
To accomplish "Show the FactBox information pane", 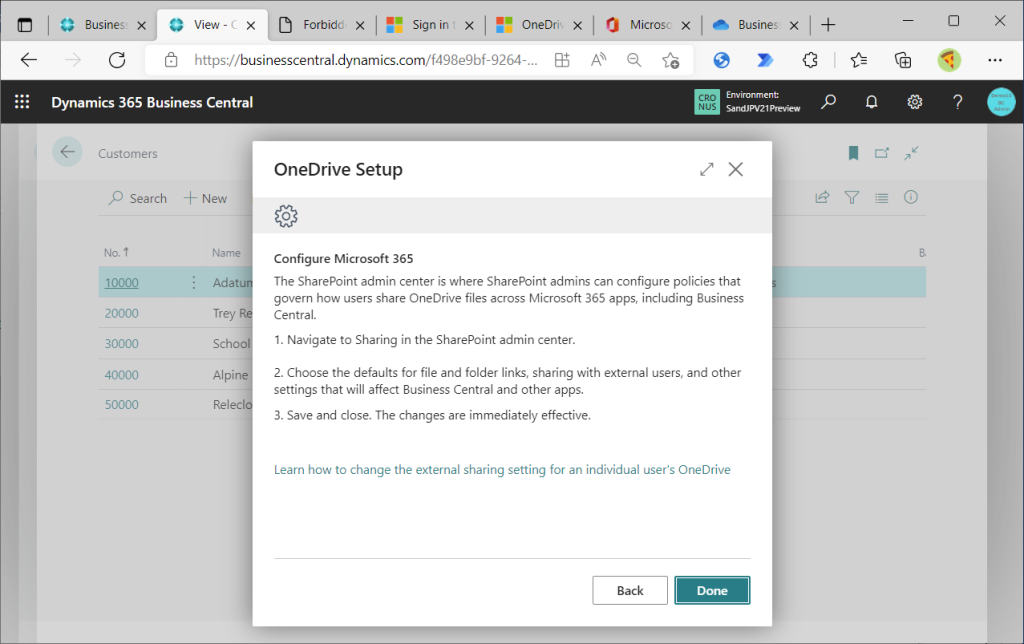I will [x=911, y=197].
